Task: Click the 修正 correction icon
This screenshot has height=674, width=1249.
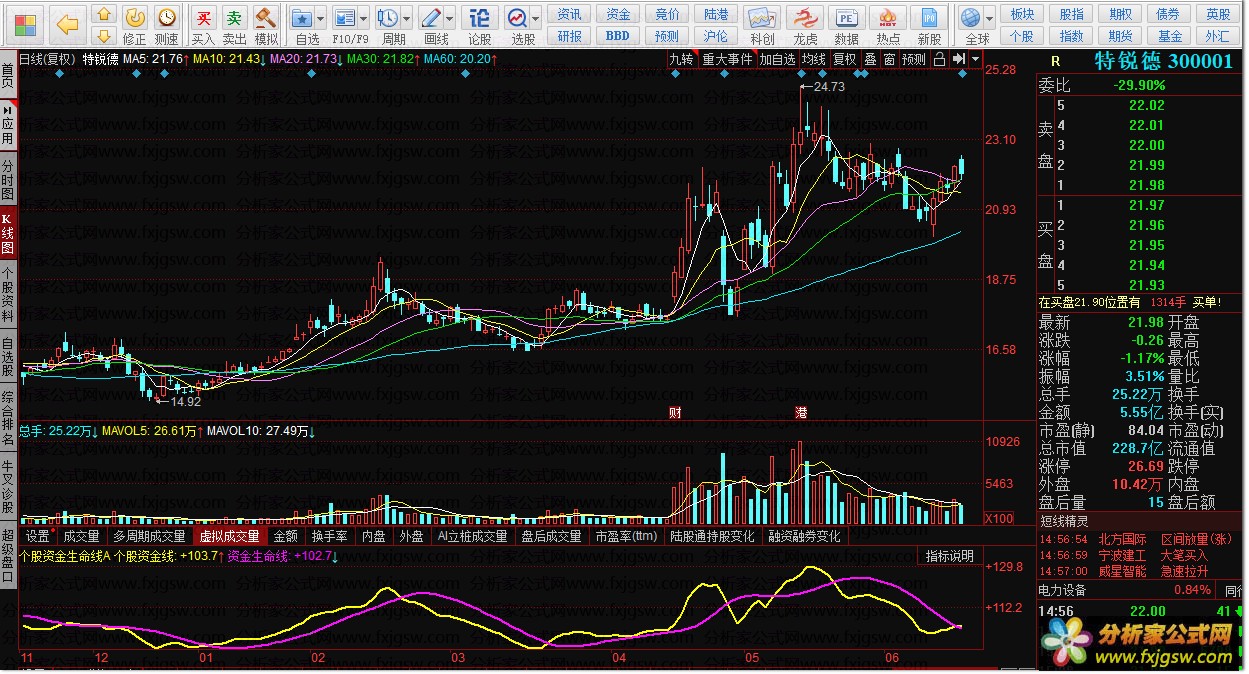Action: [135, 17]
